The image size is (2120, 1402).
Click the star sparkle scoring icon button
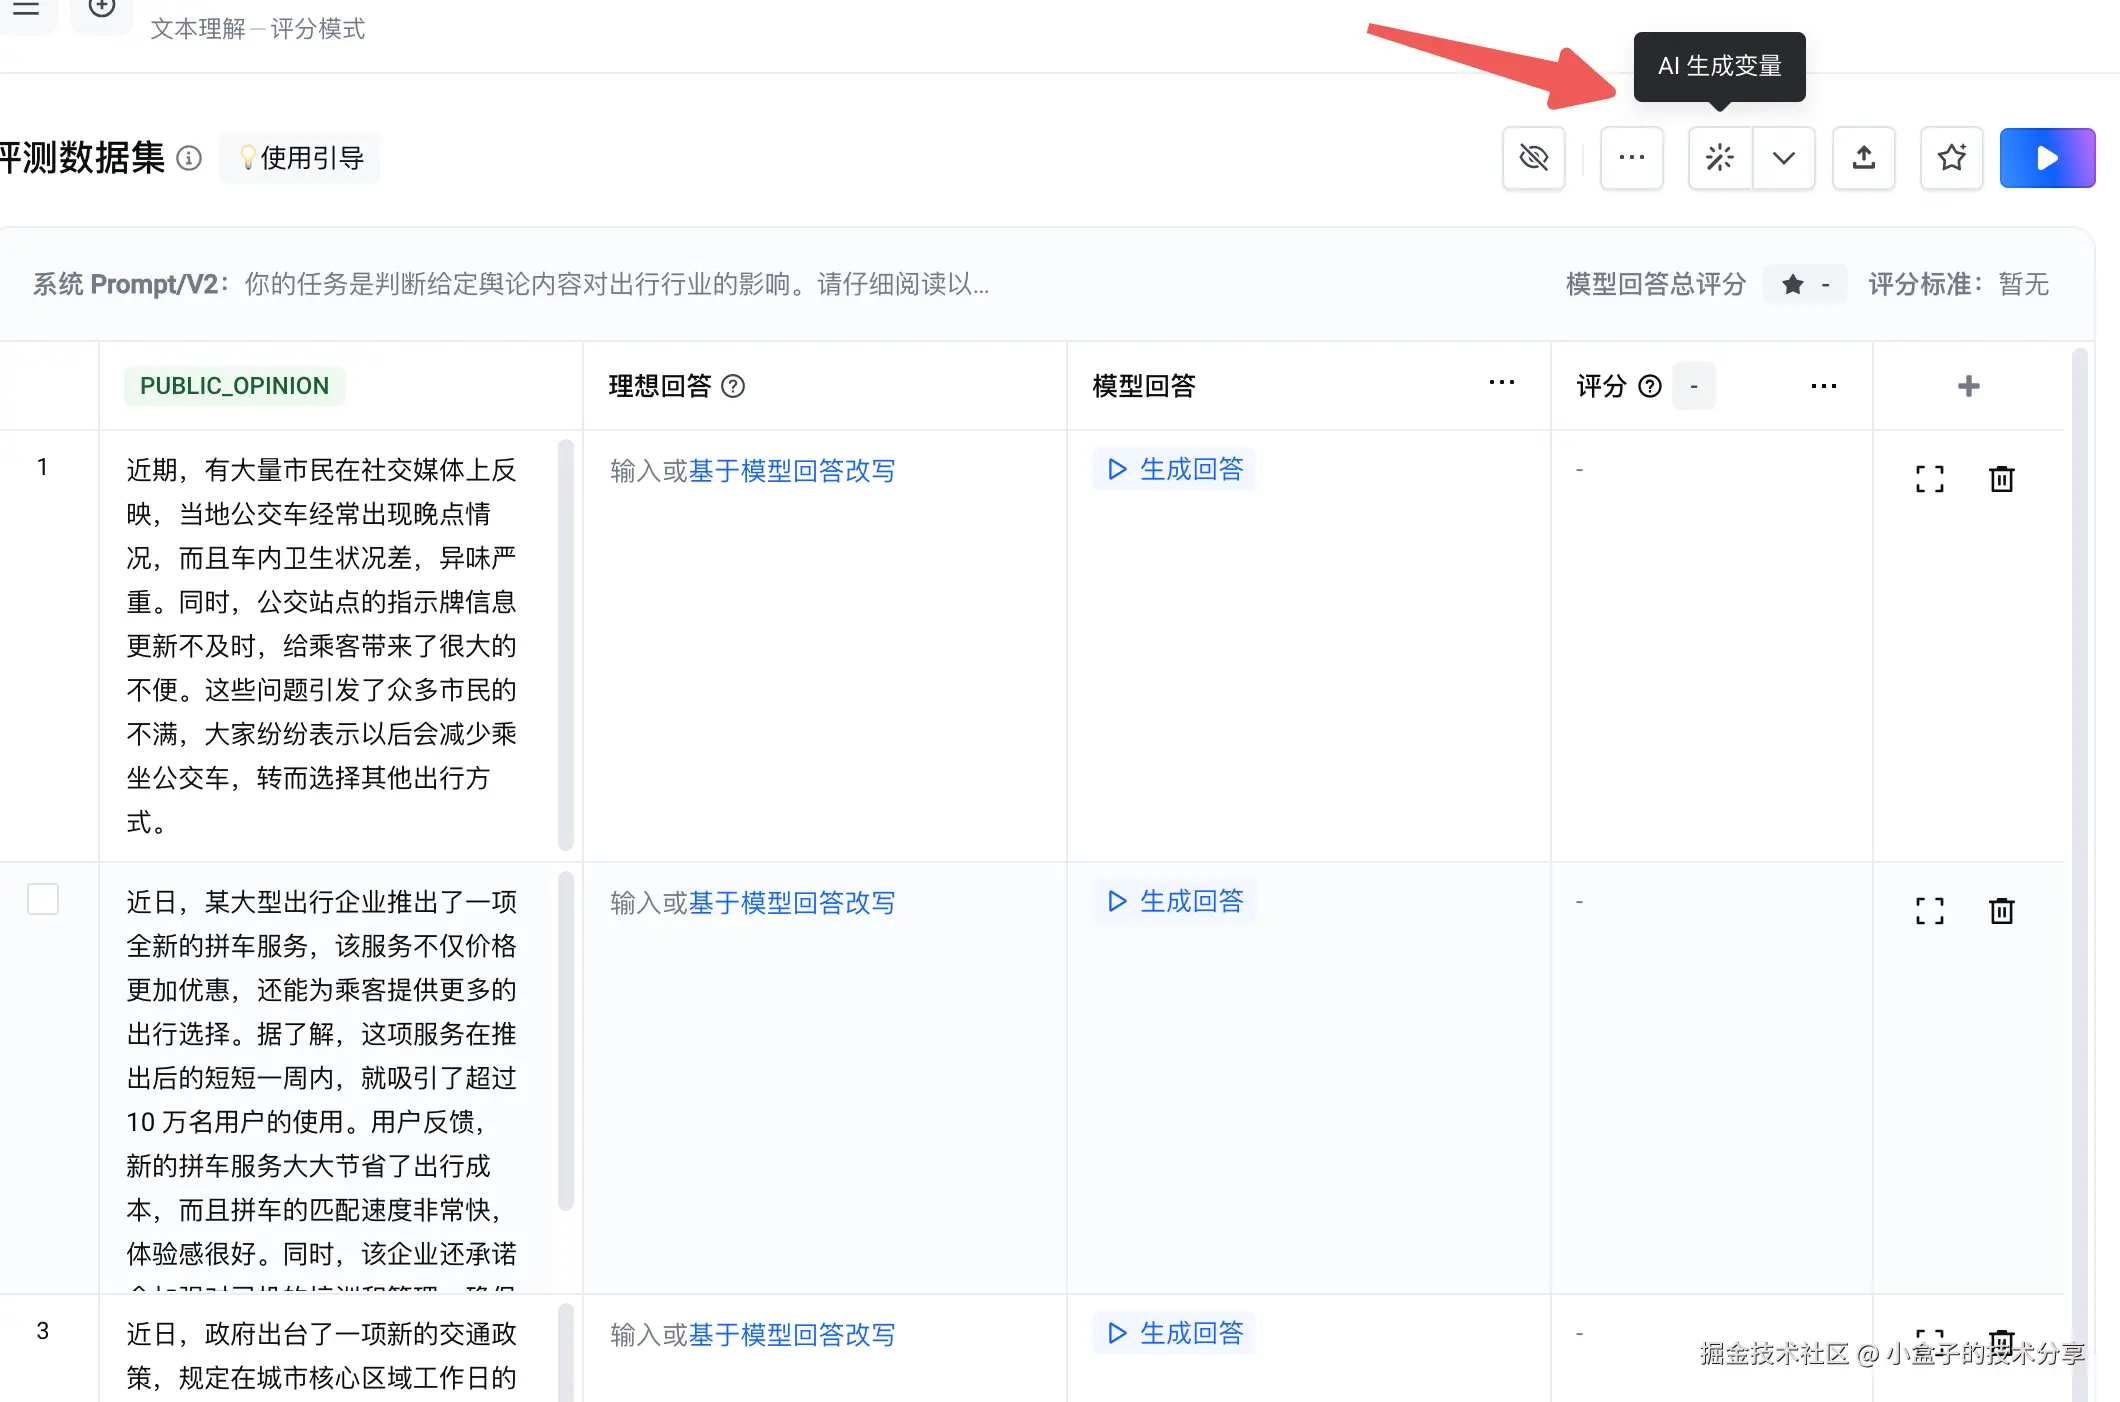pos(1951,158)
